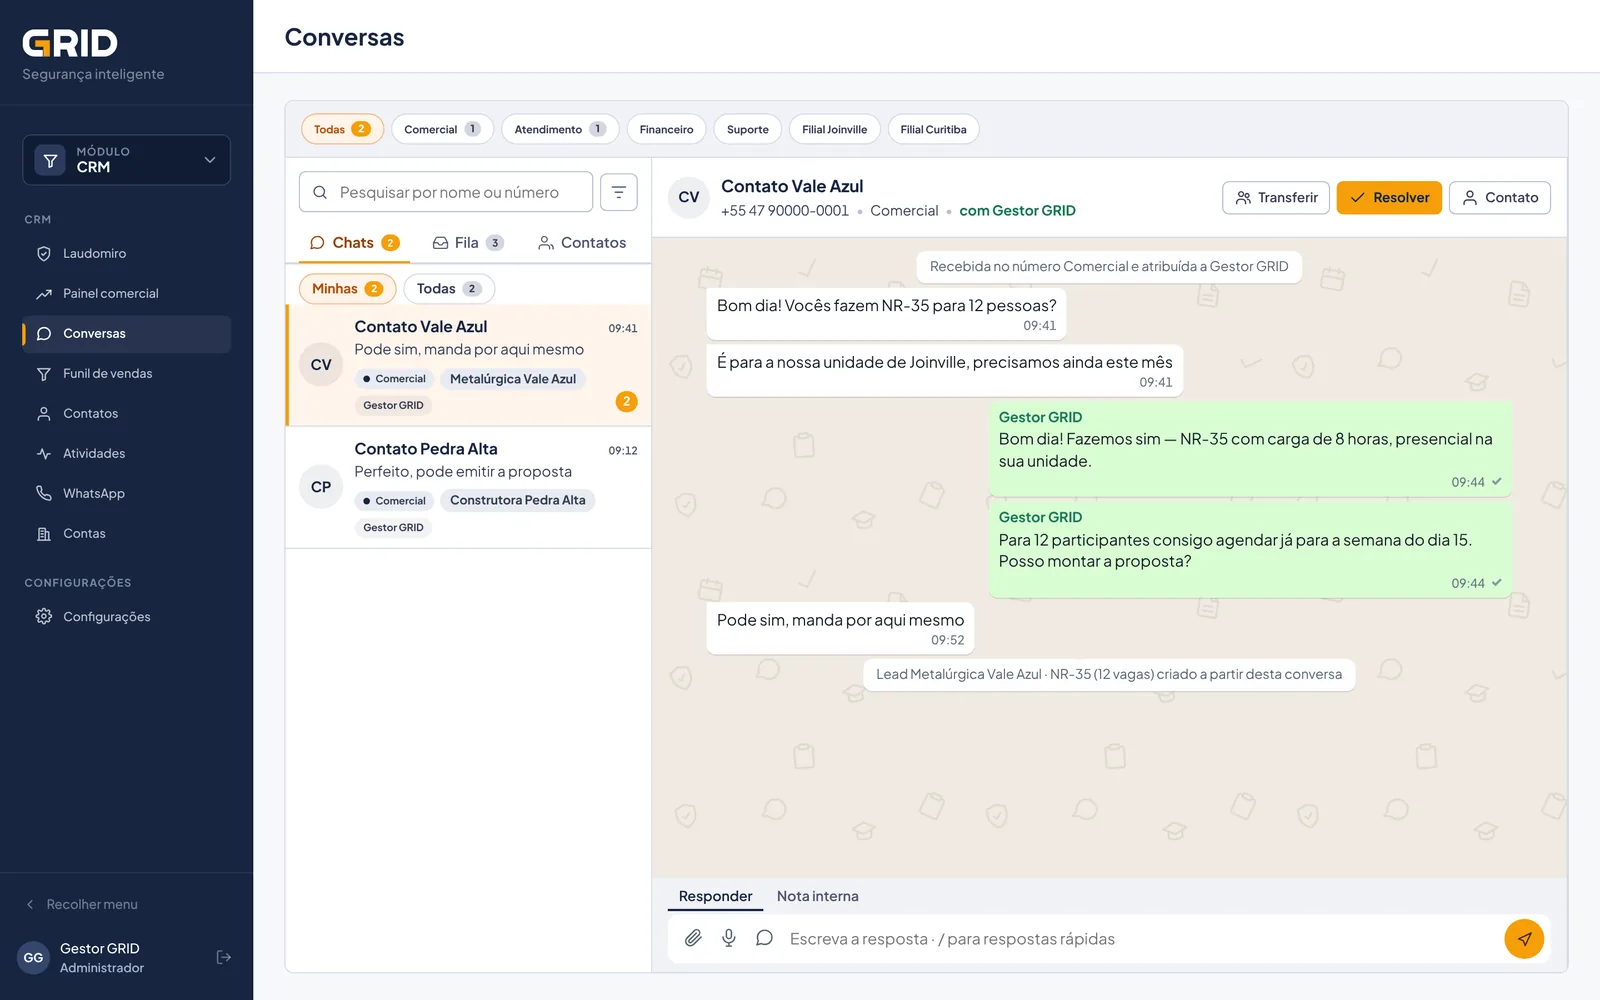Image resolution: width=1600 pixels, height=1000 pixels.
Task: Select the Responder tab
Action: (x=715, y=896)
